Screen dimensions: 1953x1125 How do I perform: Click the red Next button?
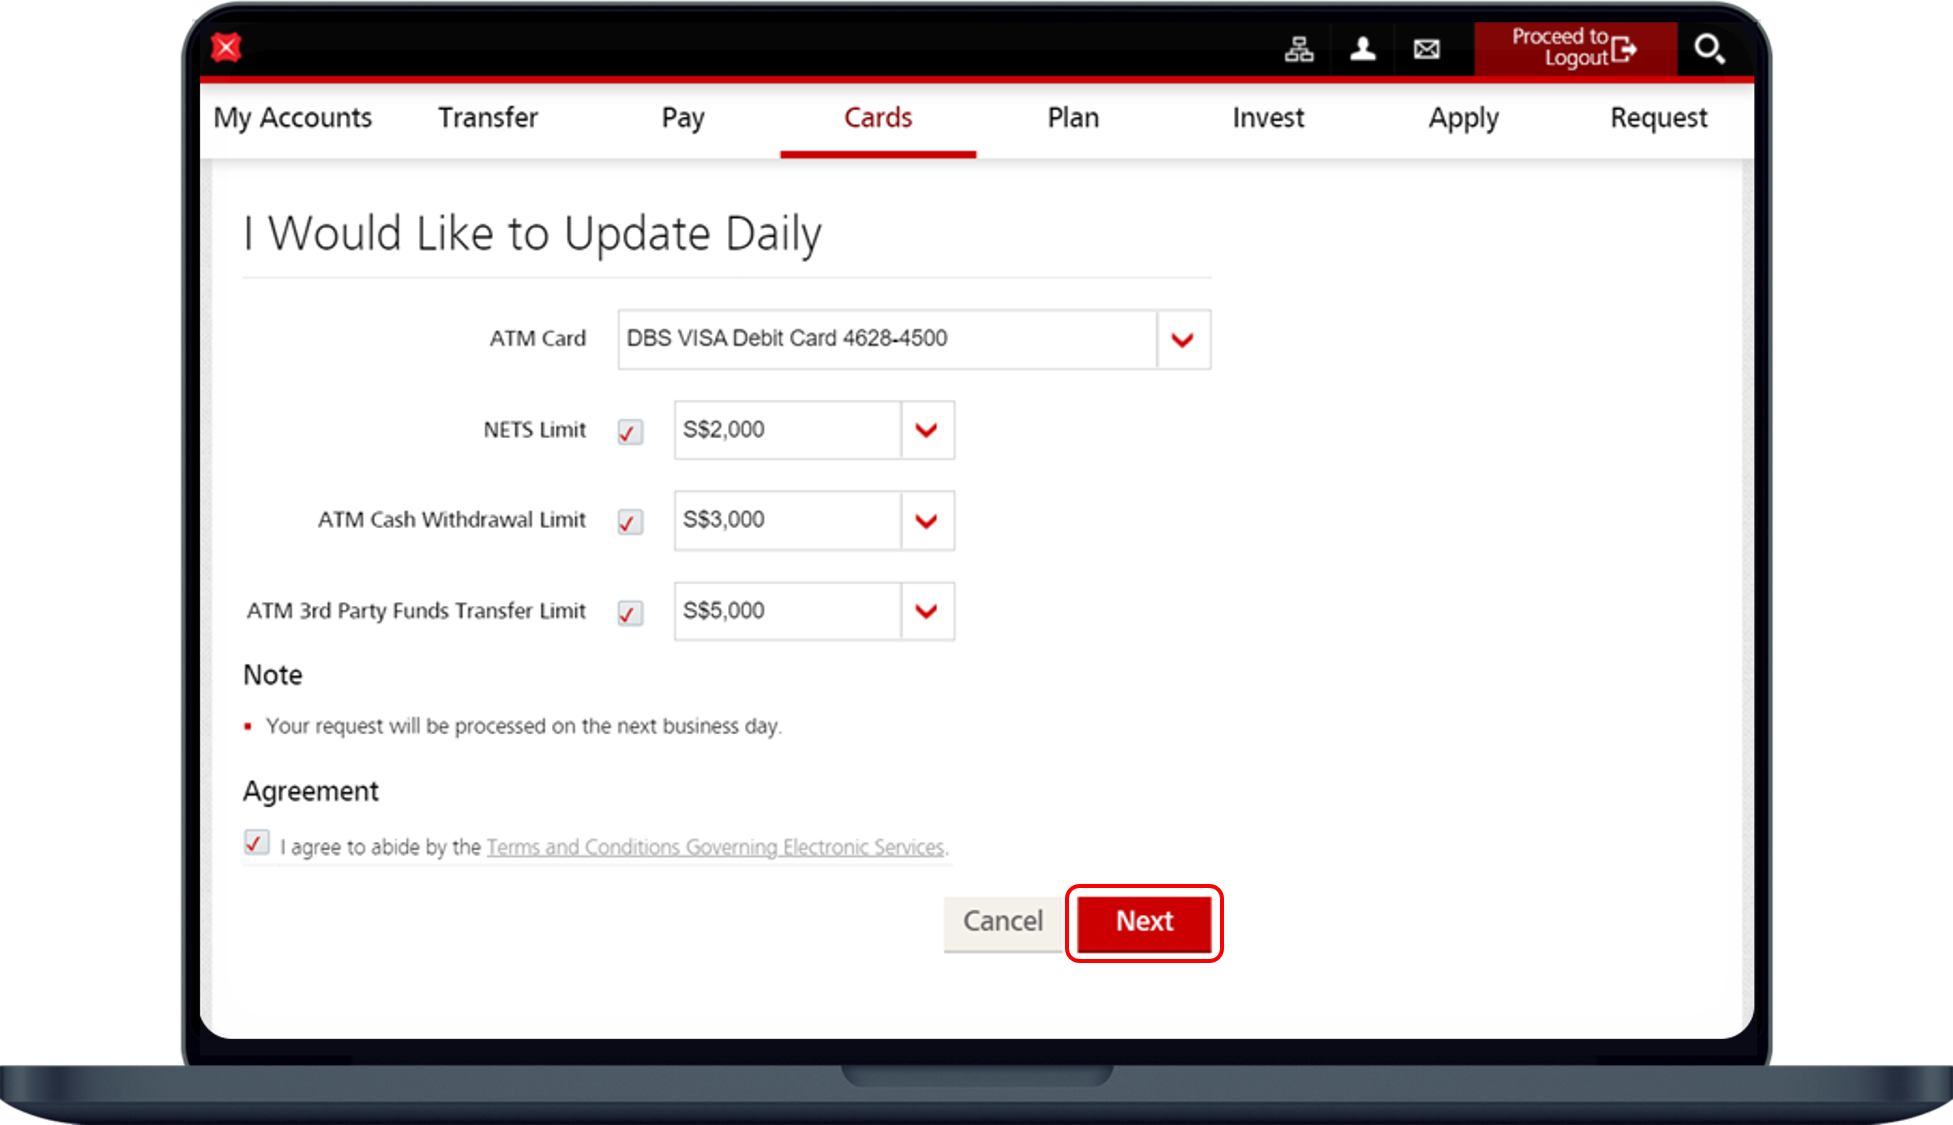click(x=1144, y=922)
